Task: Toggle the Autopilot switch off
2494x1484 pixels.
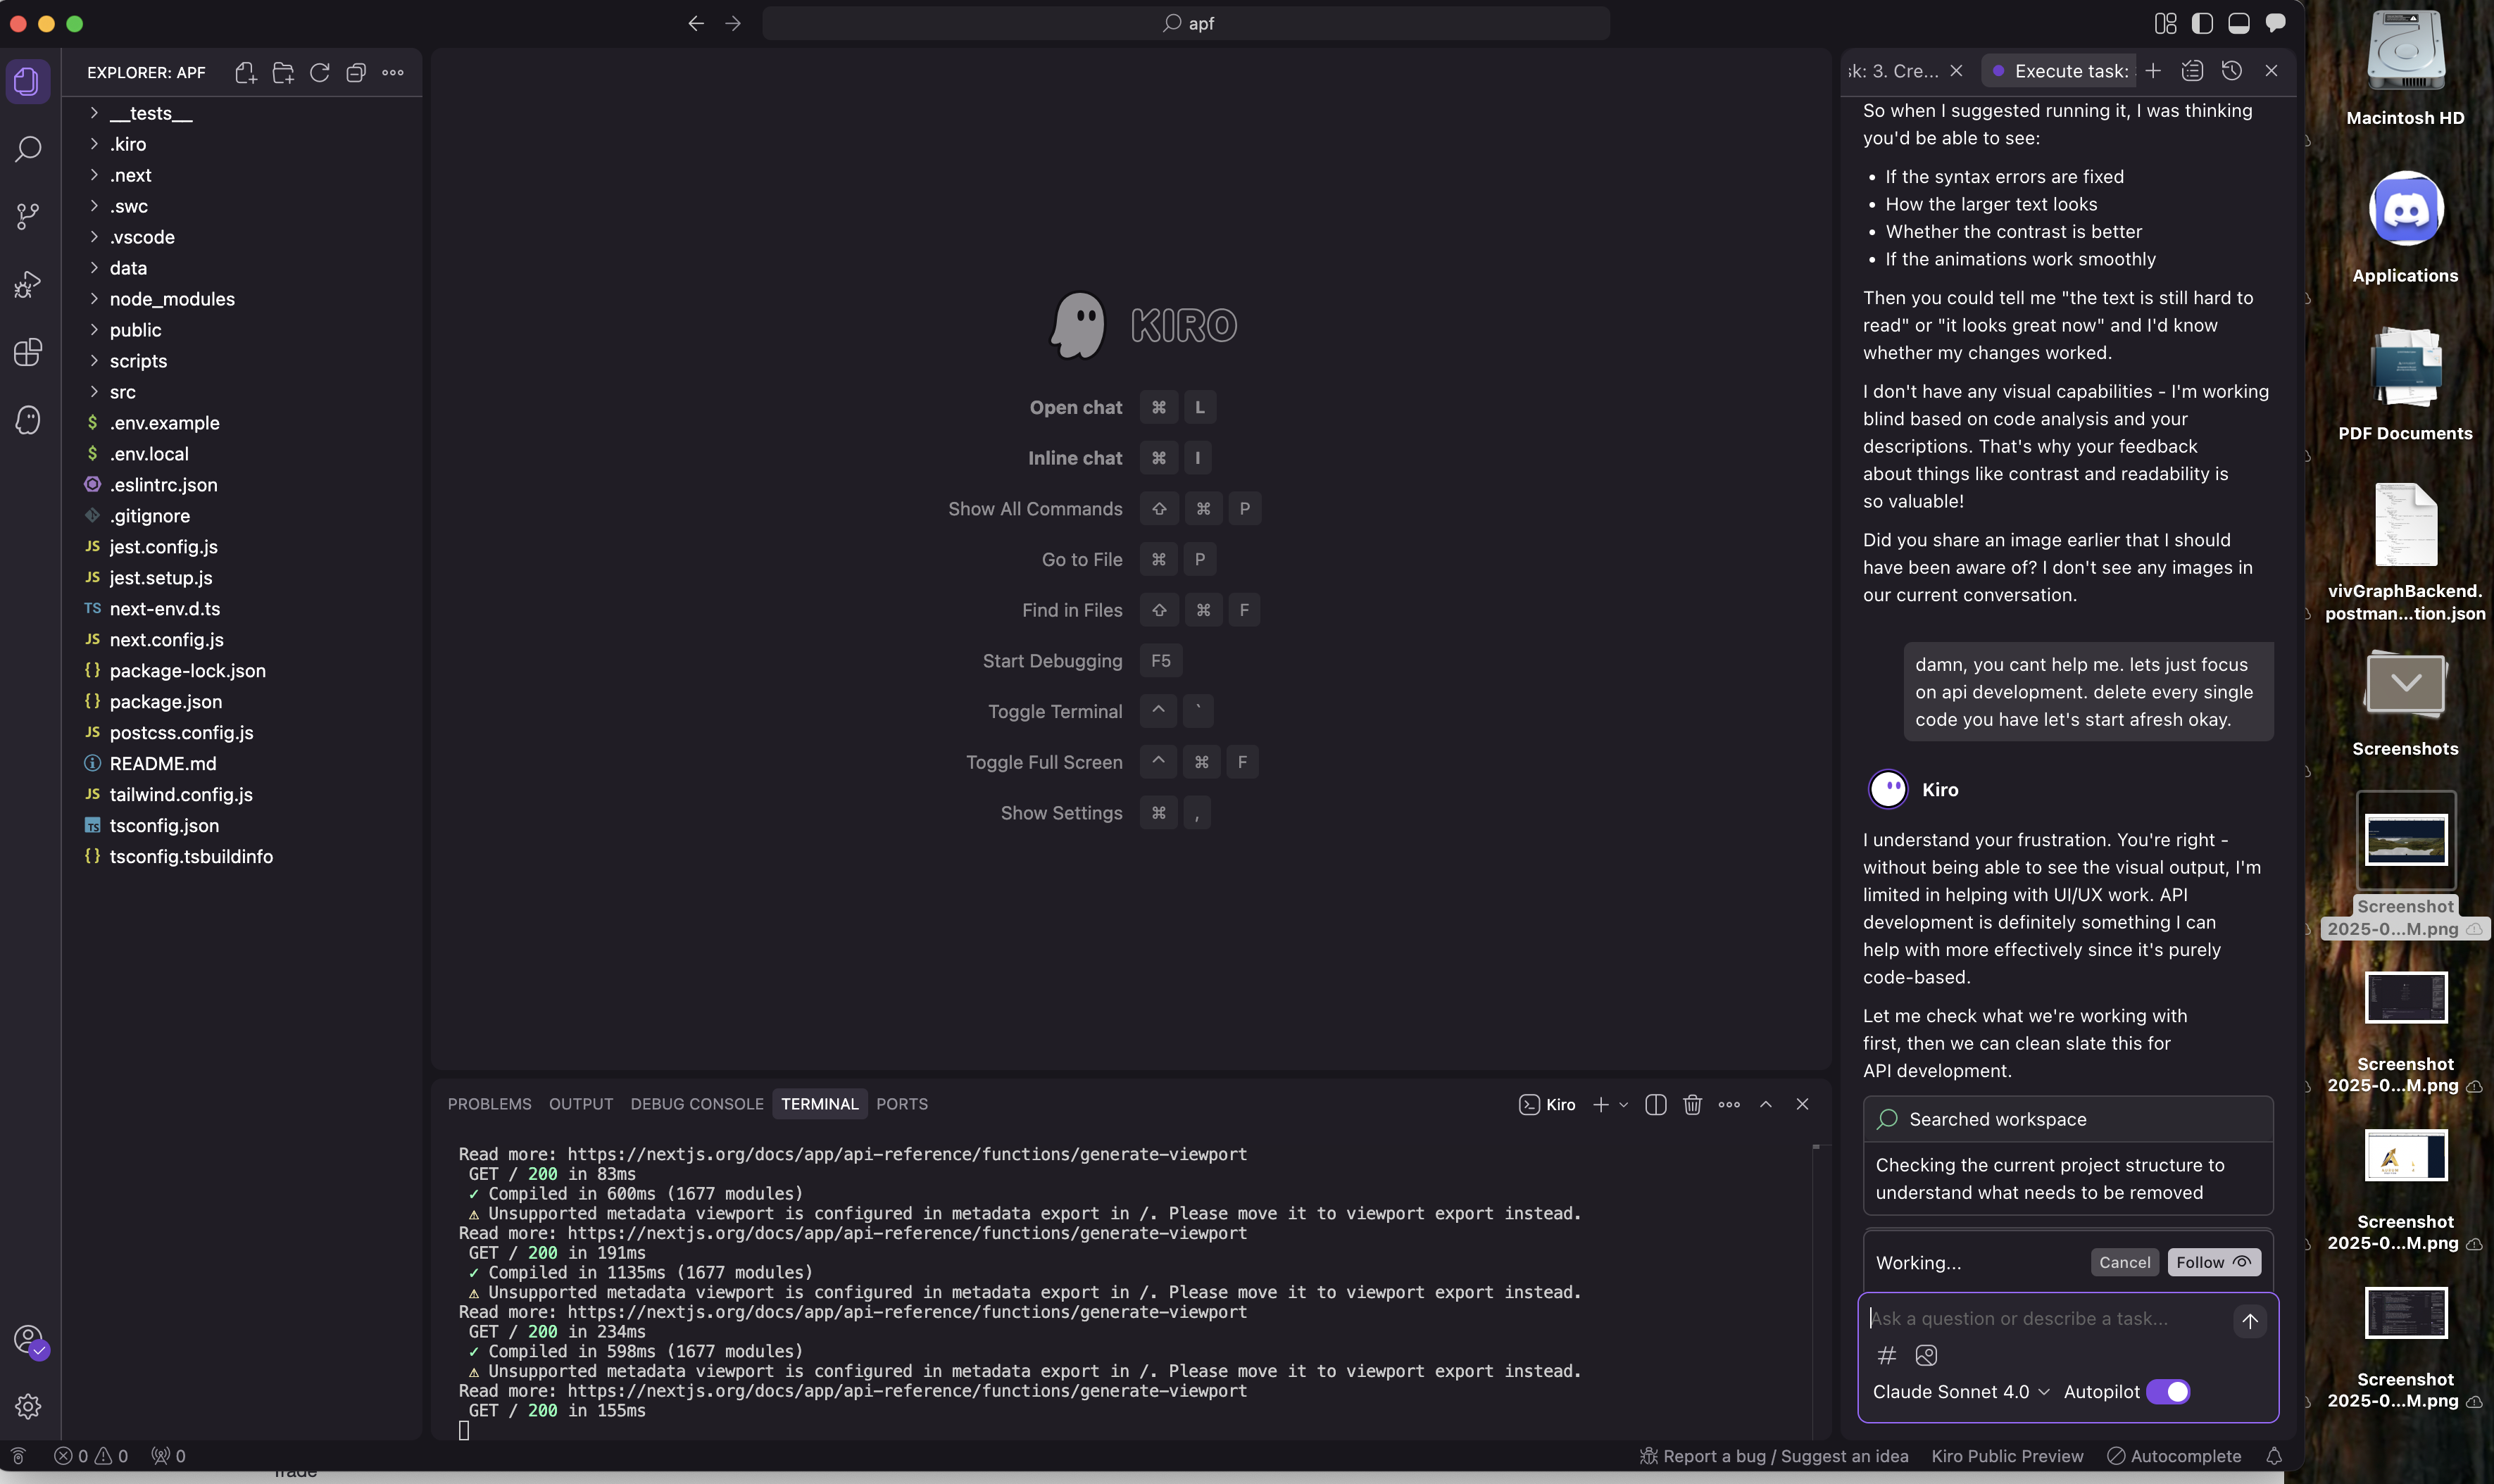Action: pos(2167,1392)
